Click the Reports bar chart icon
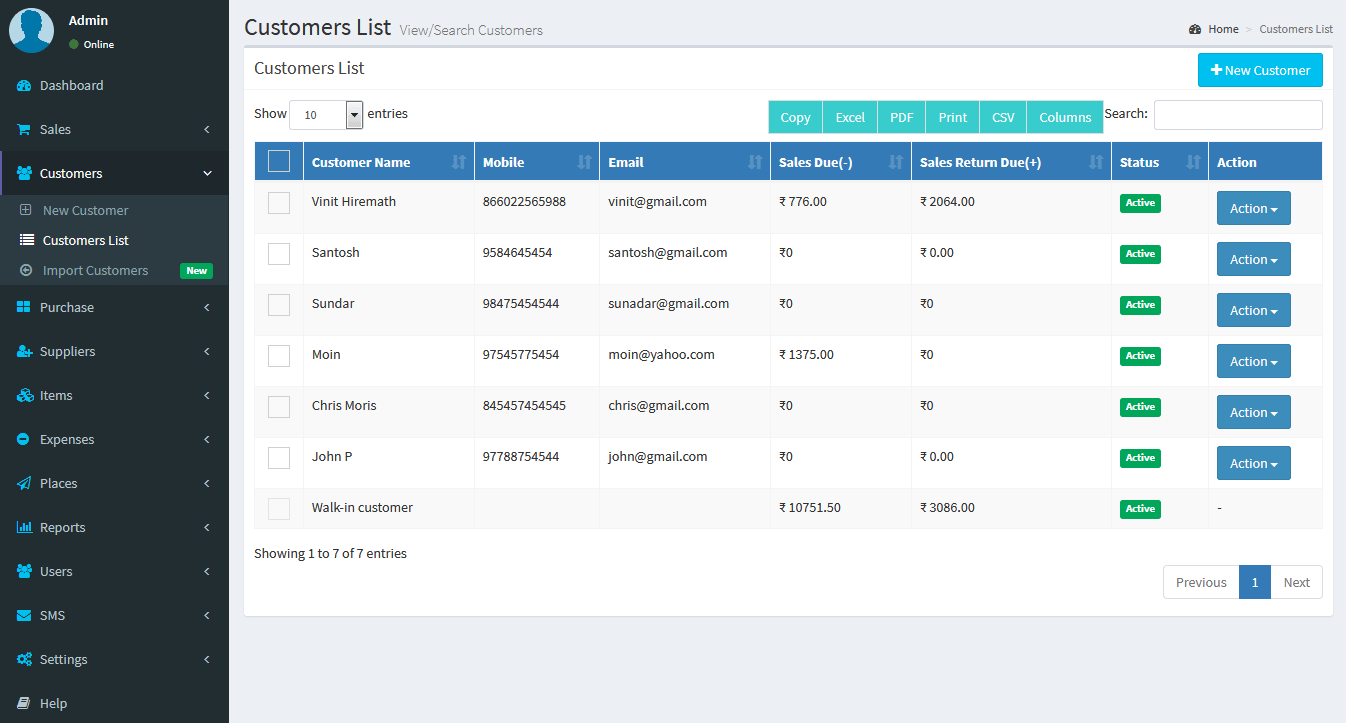 click(x=25, y=527)
